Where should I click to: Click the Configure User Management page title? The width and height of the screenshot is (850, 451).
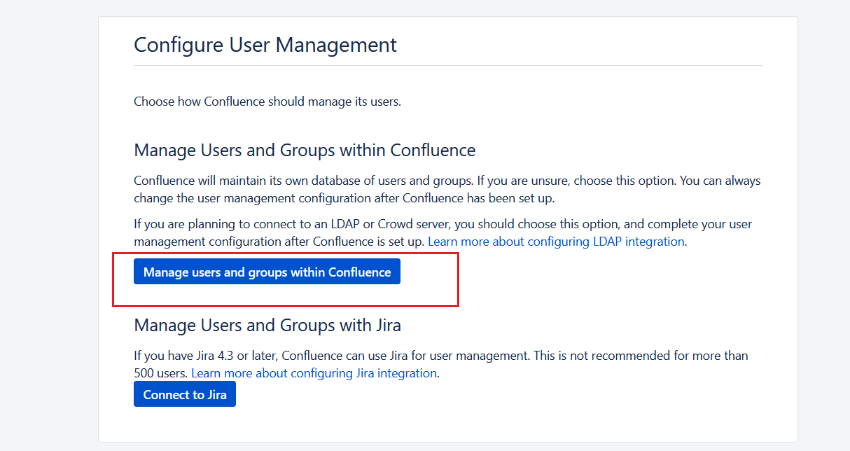(265, 45)
